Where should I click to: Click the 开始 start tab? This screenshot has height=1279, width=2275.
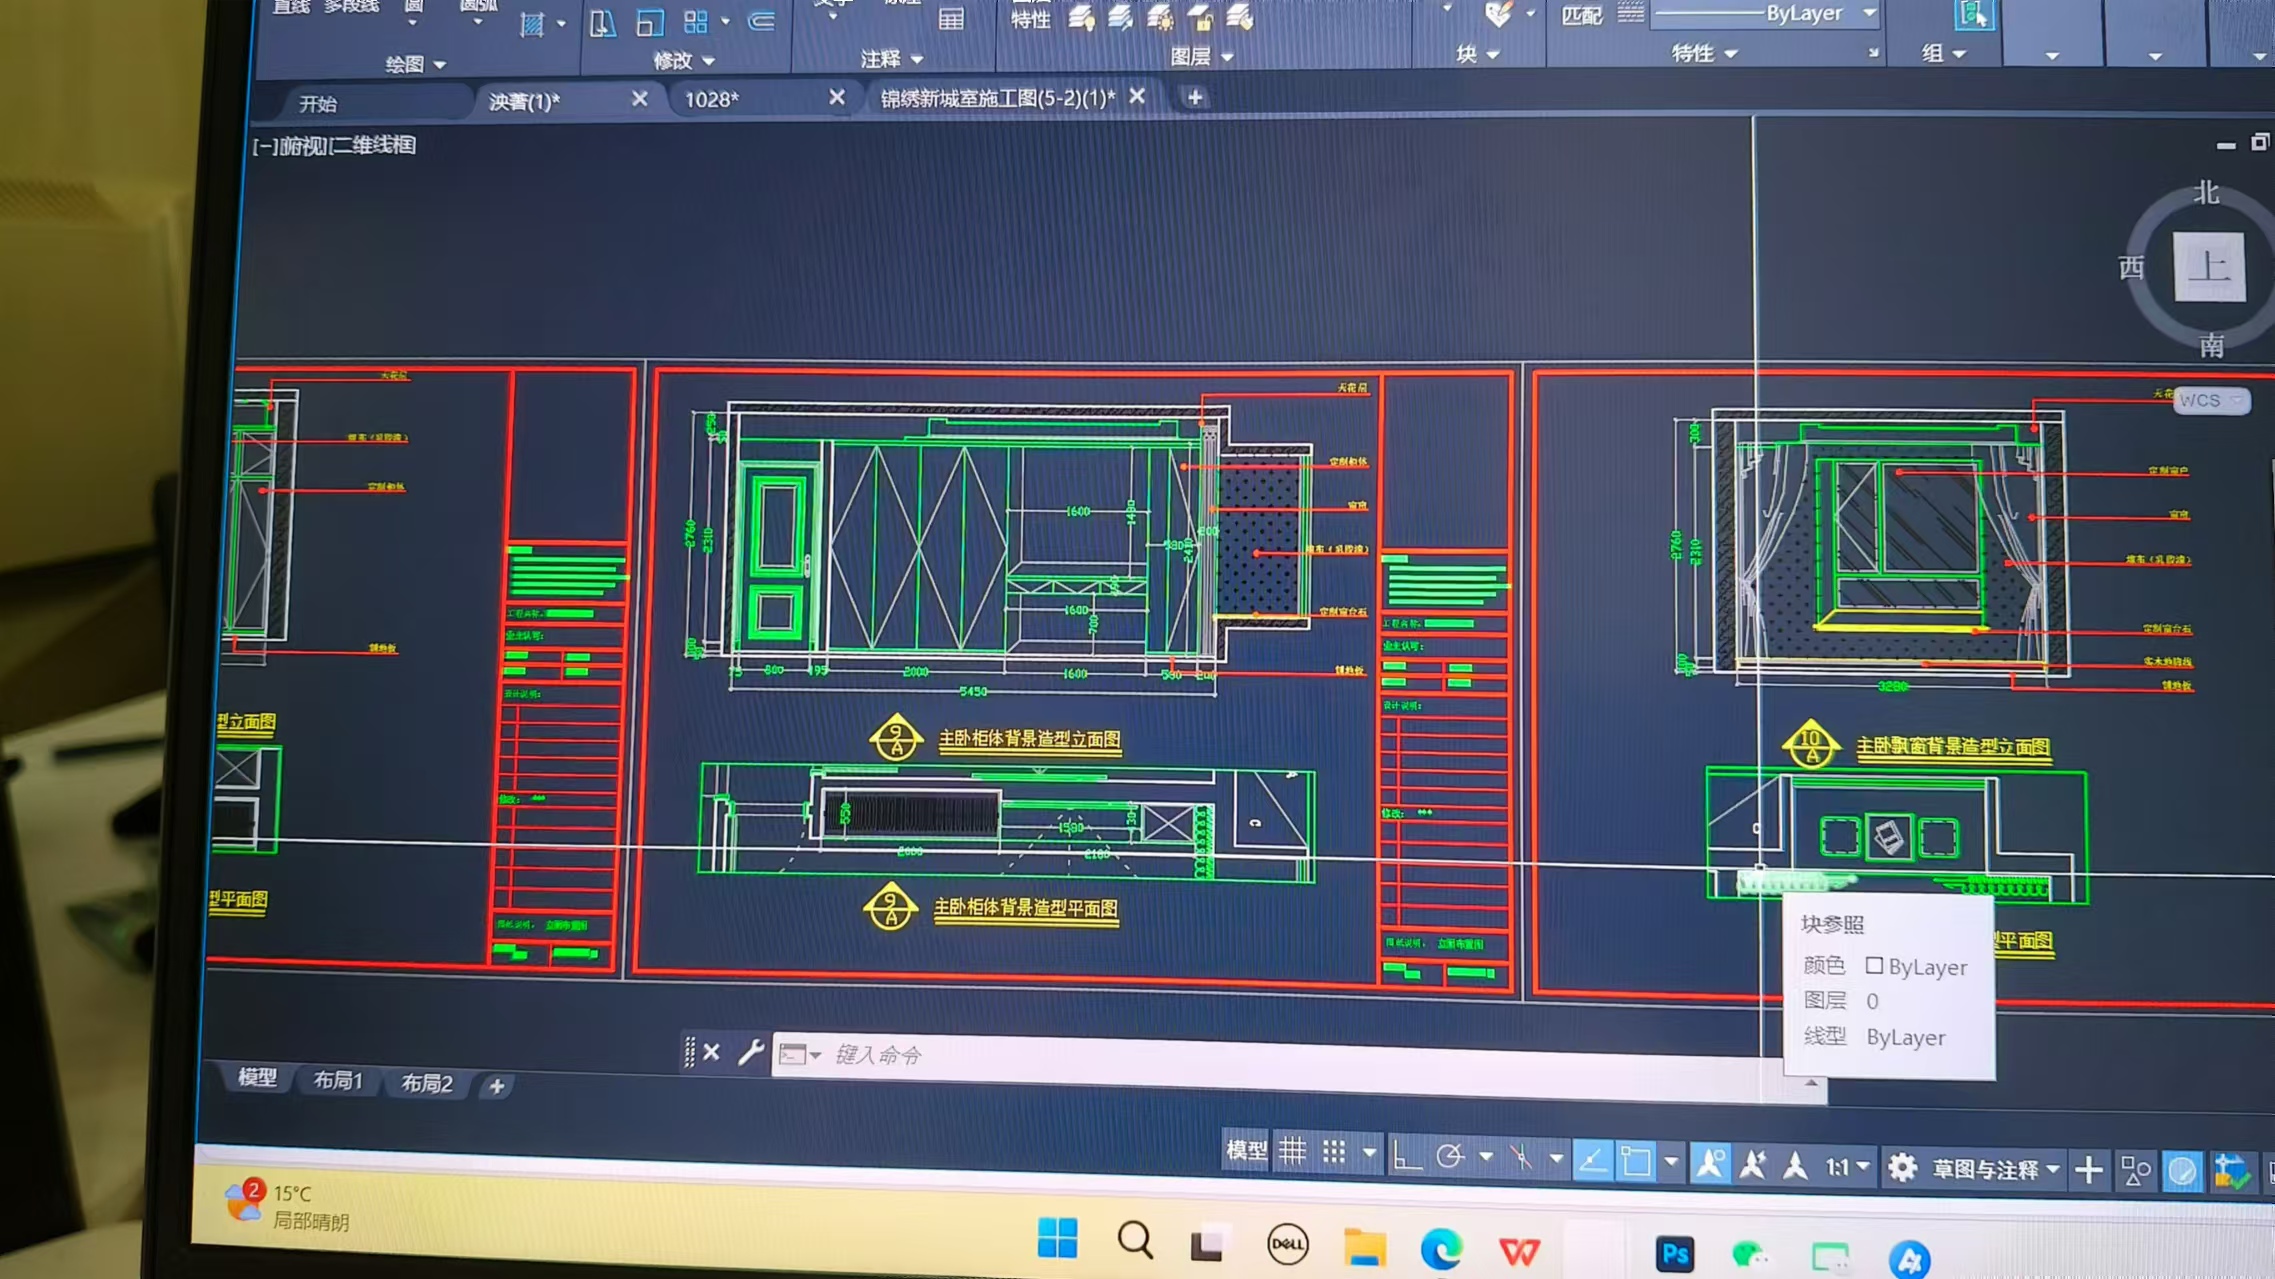click(x=318, y=103)
